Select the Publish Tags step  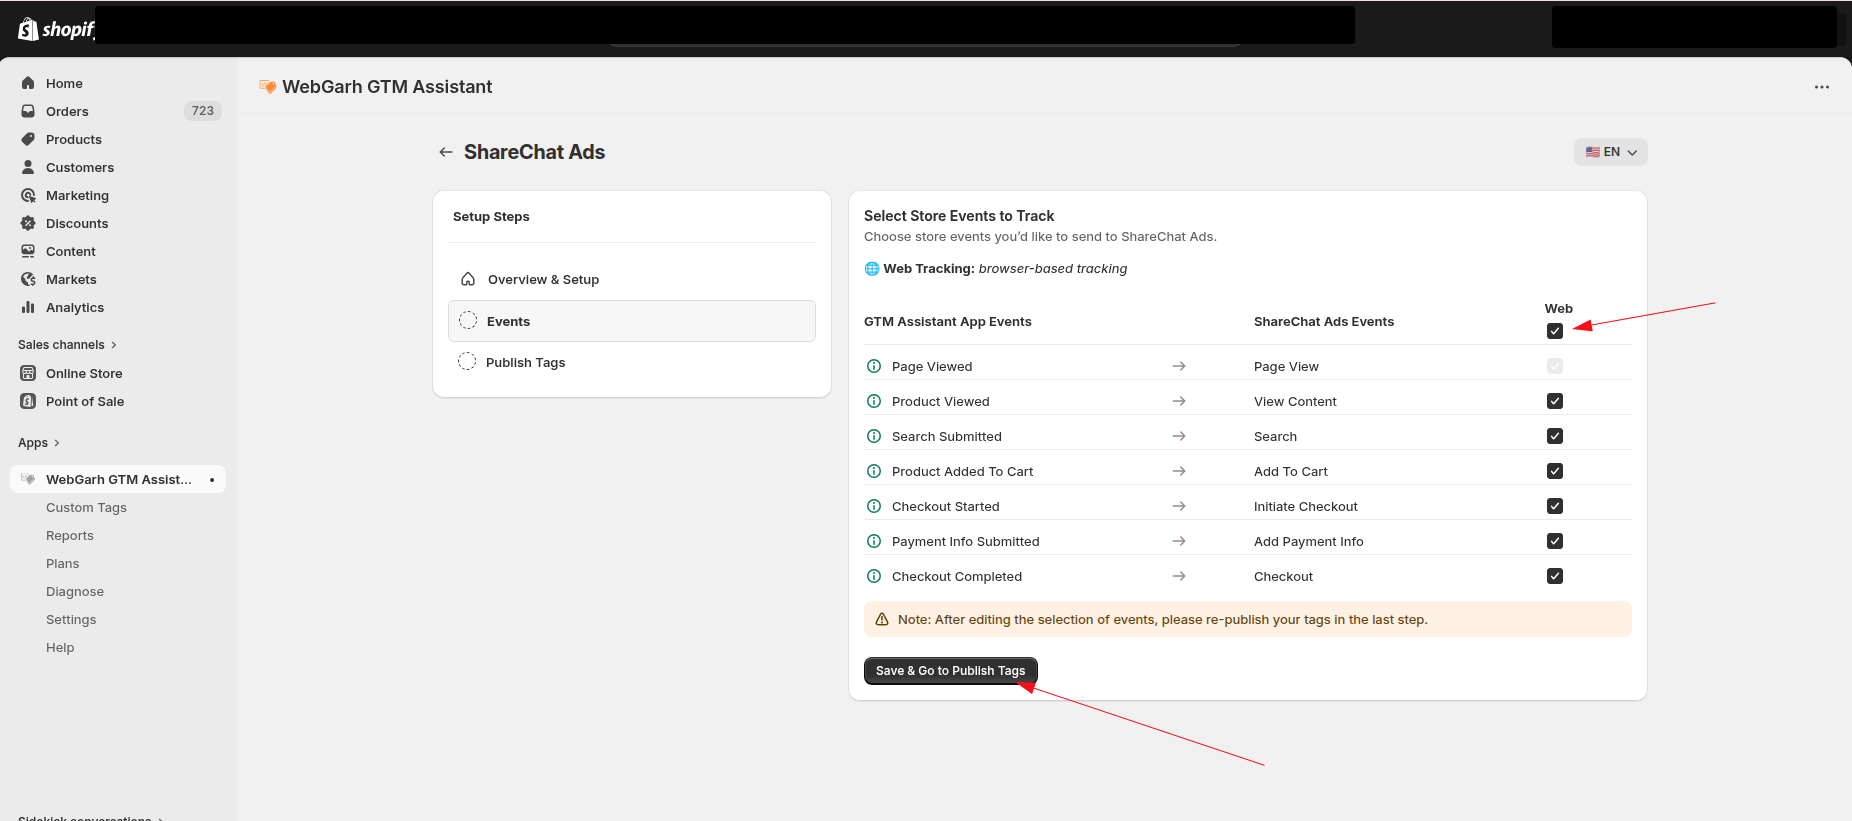coord(632,362)
